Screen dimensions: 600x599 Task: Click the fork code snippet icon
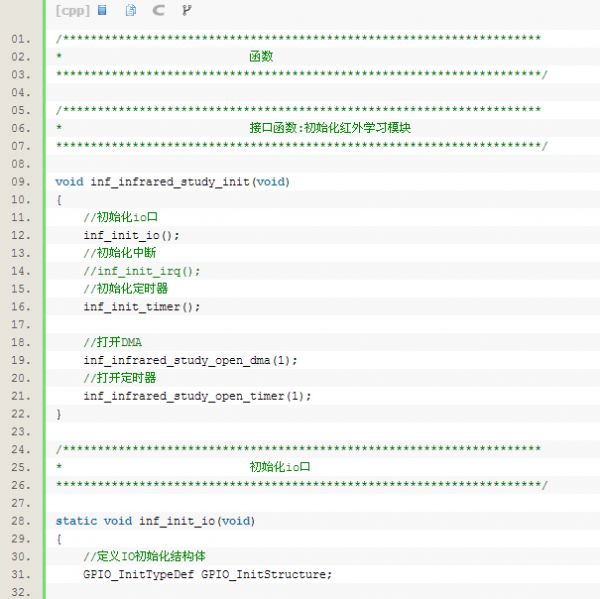[x=186, y=11]
